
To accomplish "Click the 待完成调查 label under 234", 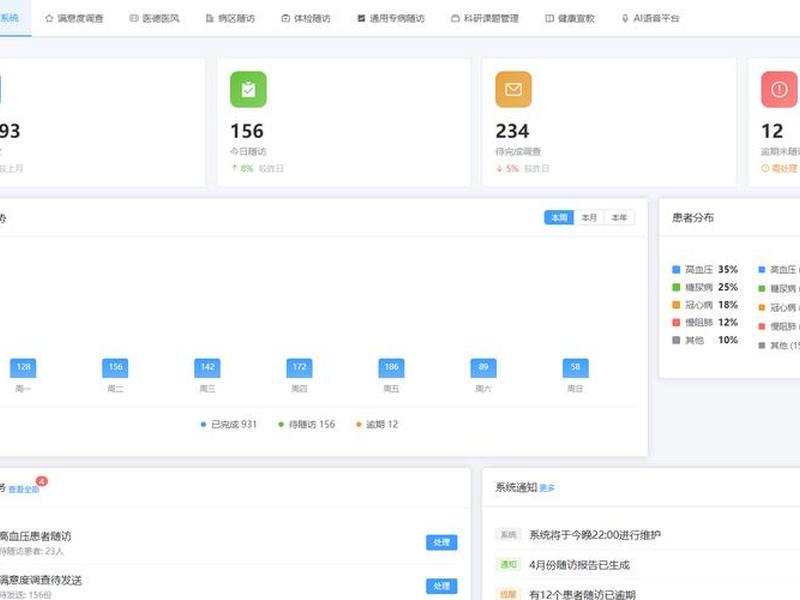I will pyautogui.click(x=518, y=152).
